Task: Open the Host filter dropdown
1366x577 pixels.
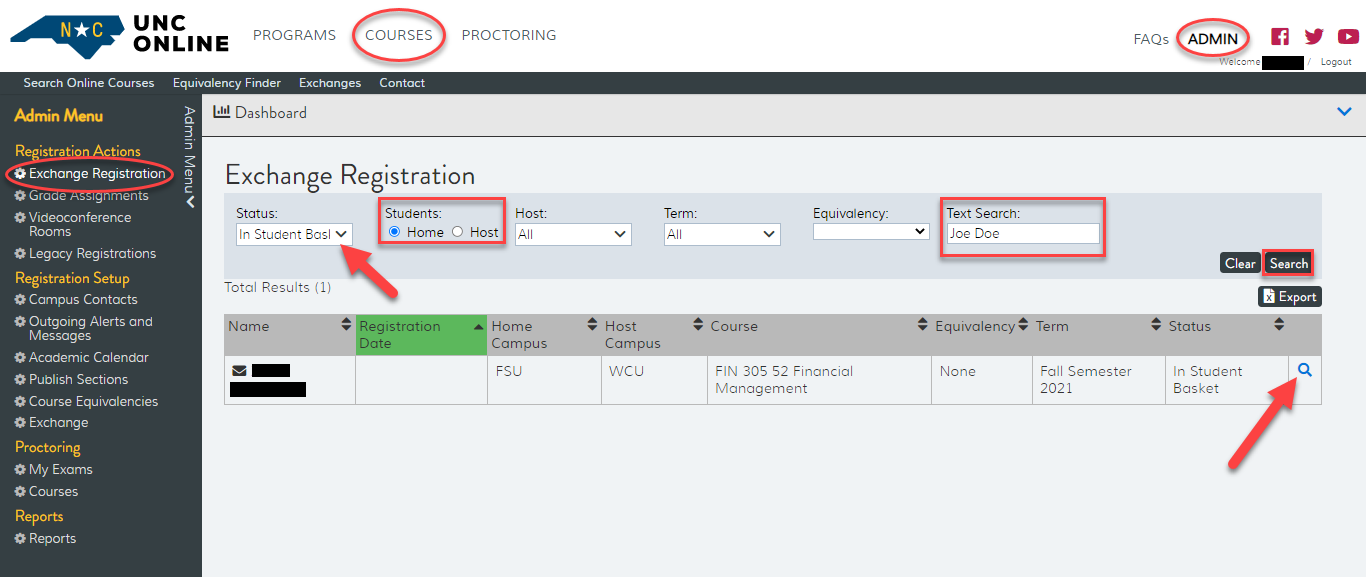Action: point(573,234)
